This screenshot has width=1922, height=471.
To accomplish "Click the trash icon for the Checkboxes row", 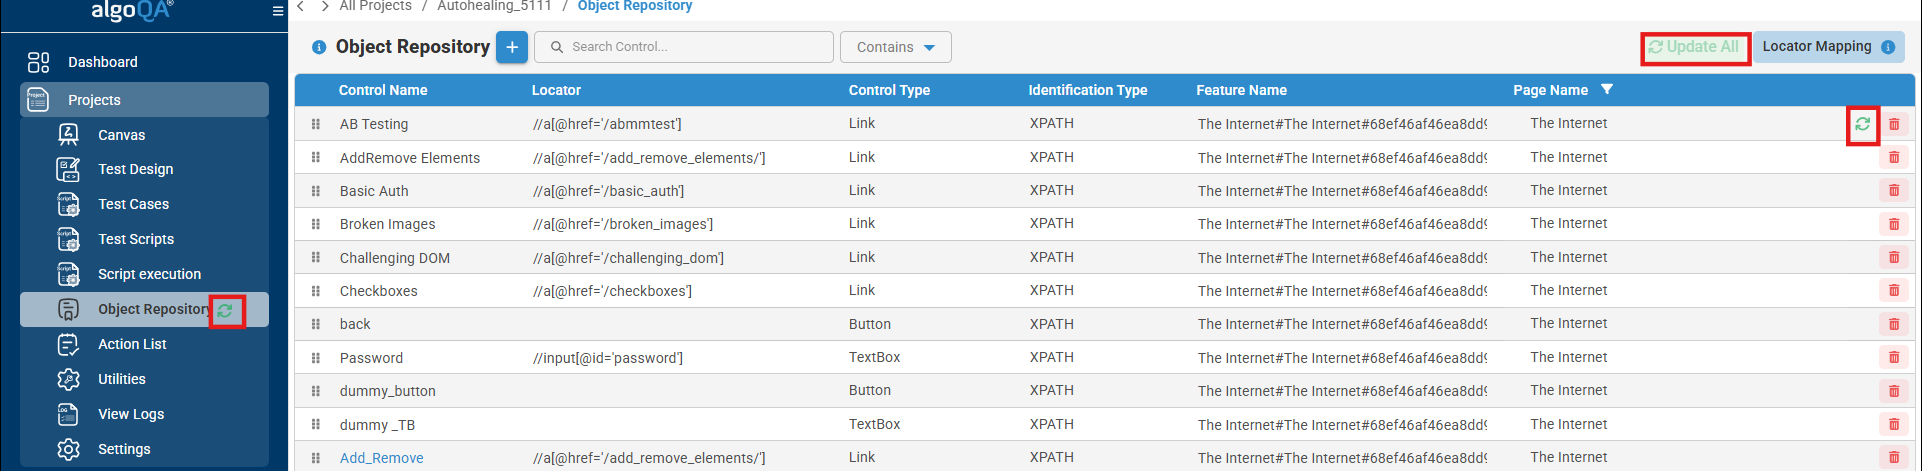I will coord(1893,291).
